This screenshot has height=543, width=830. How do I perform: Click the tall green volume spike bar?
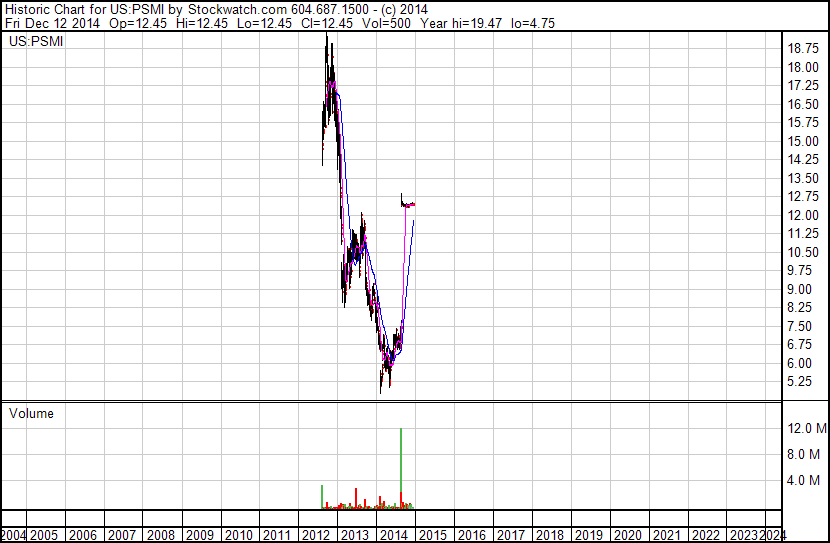click(401, 468)
